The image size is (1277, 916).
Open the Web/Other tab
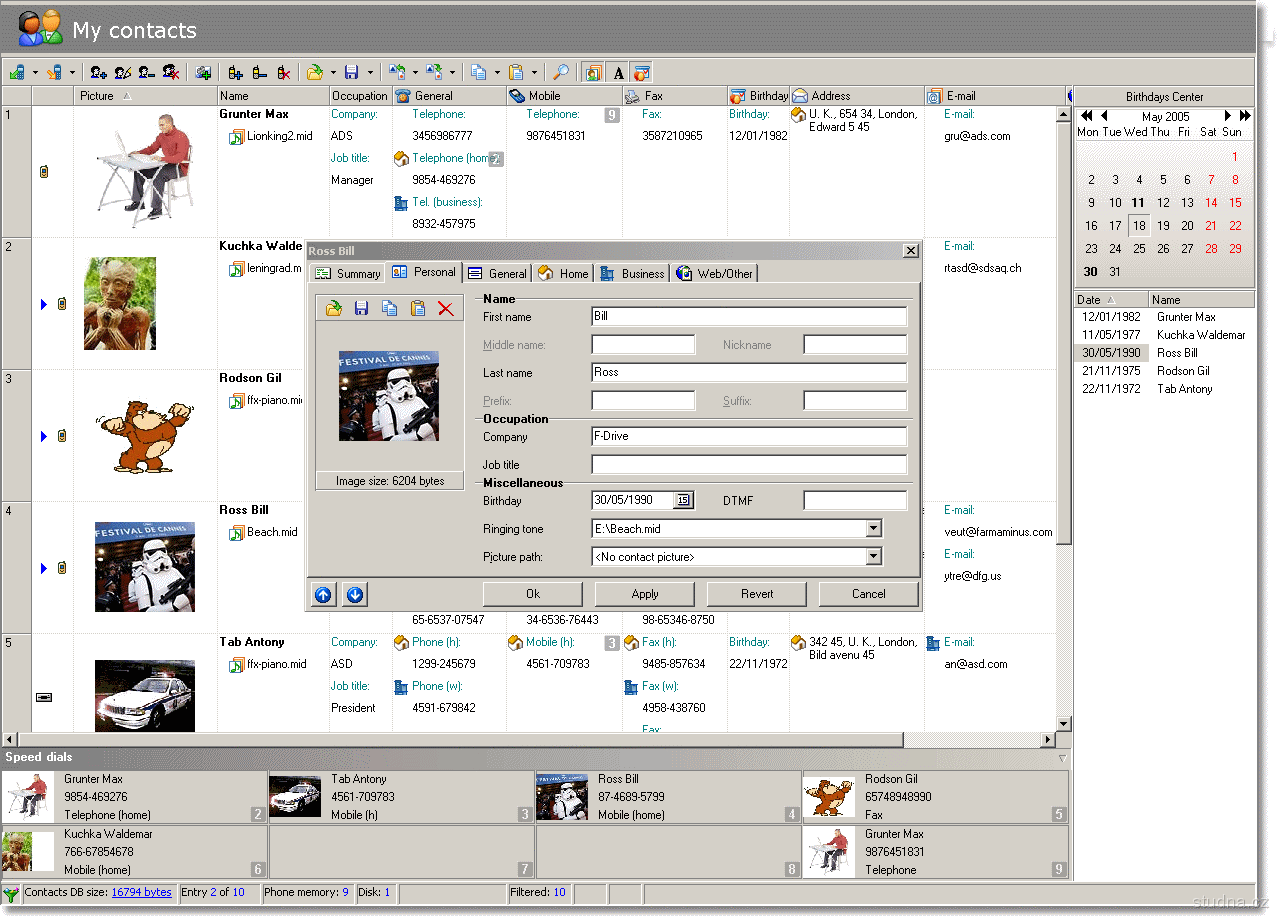[715, 273]
